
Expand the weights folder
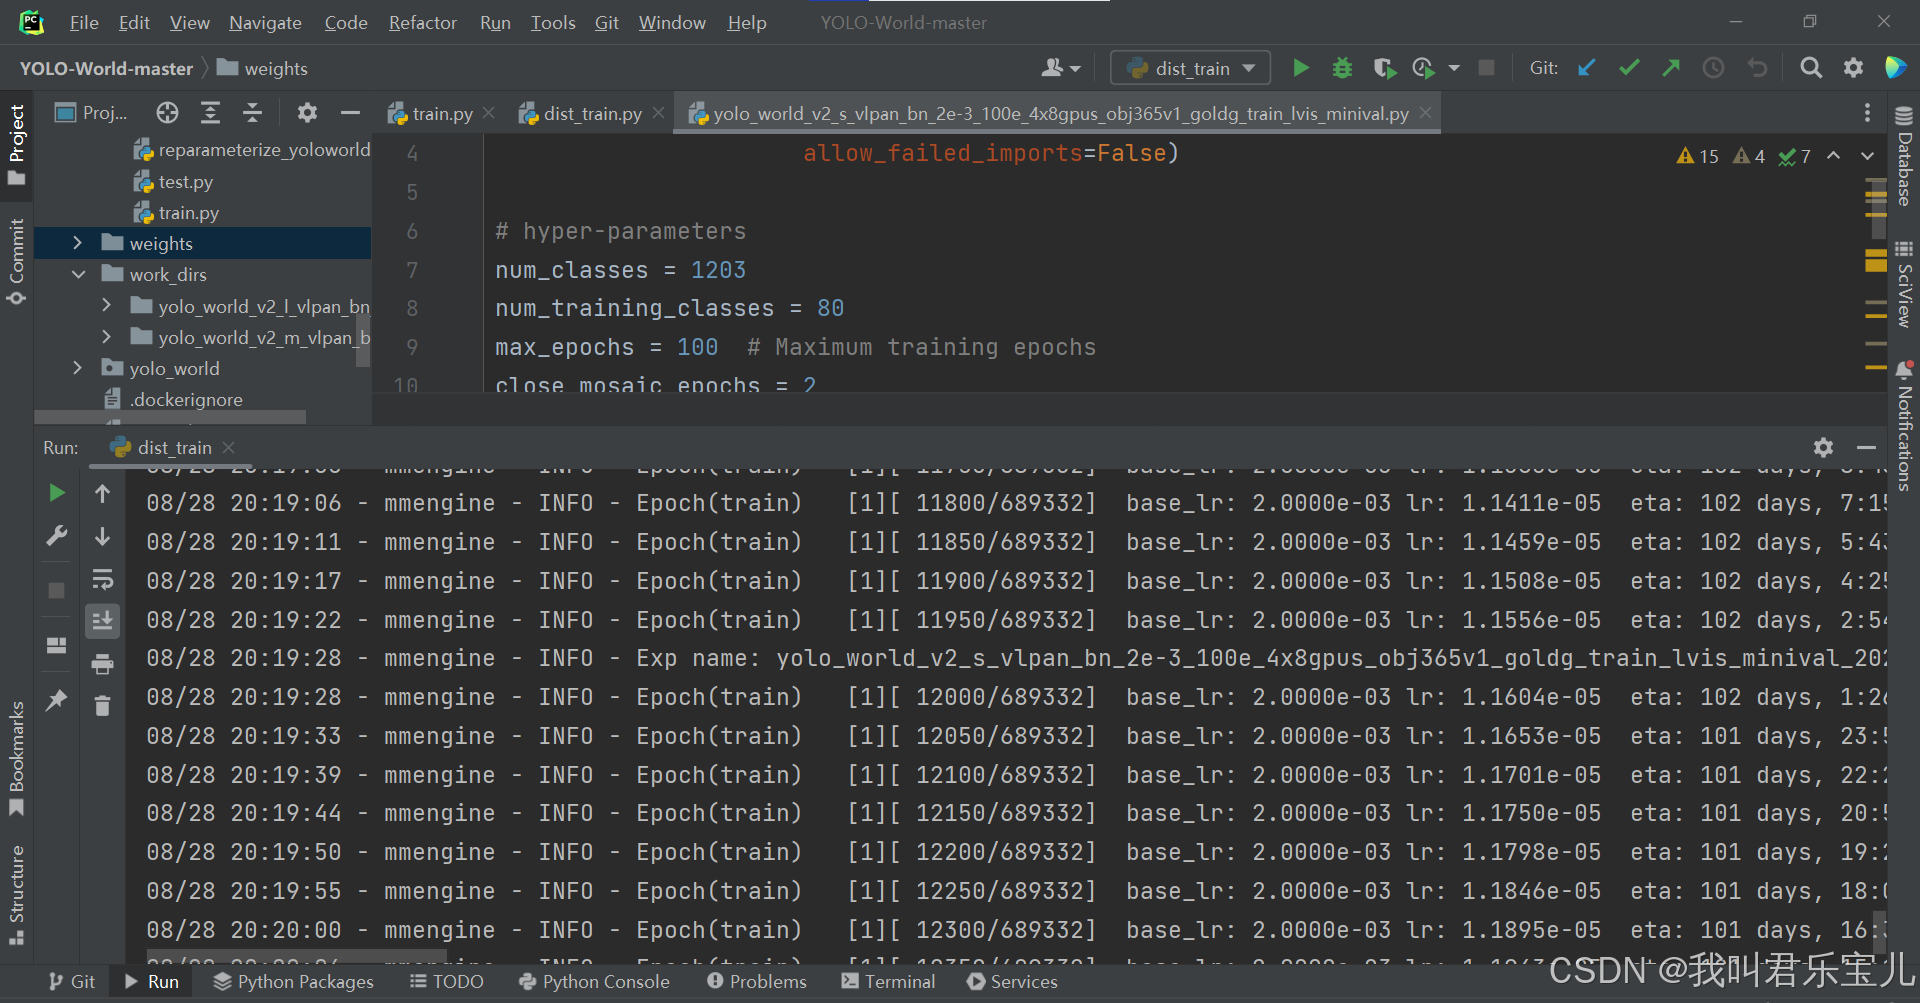tap(77, 243)
